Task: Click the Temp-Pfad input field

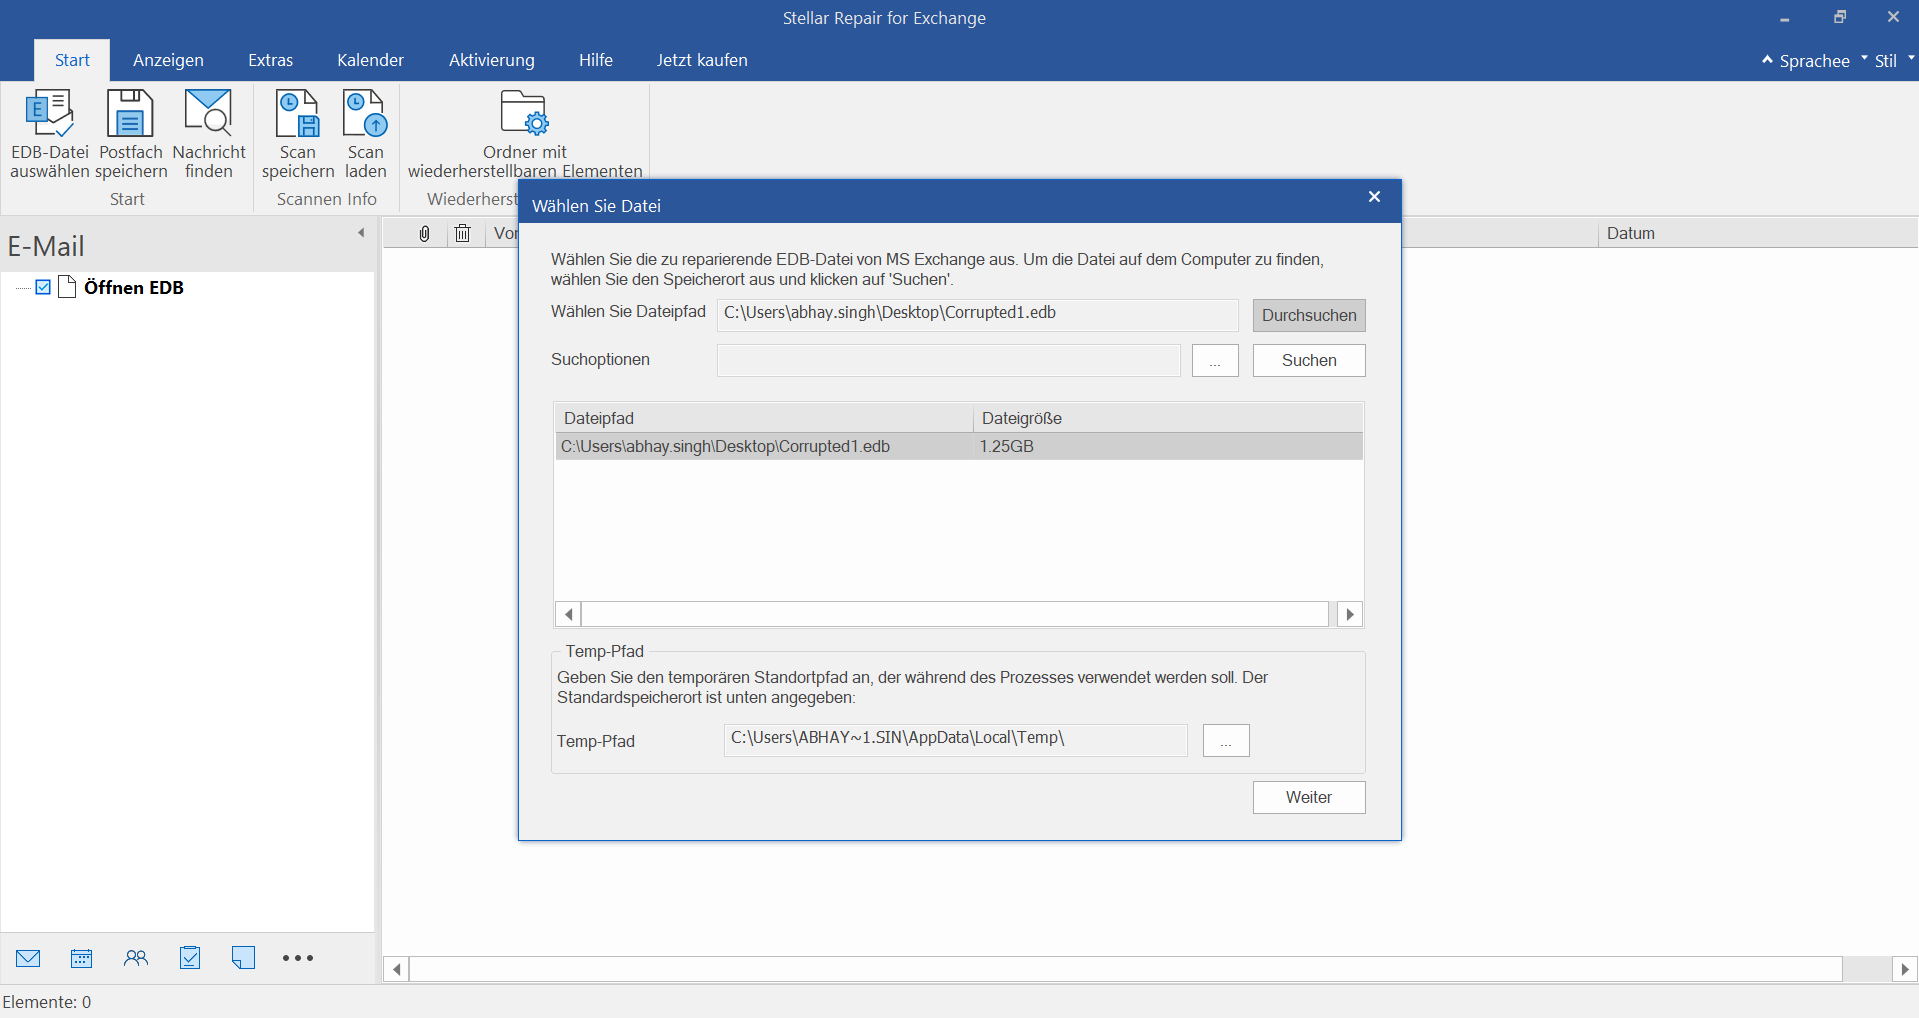Action: coord(955,740)
